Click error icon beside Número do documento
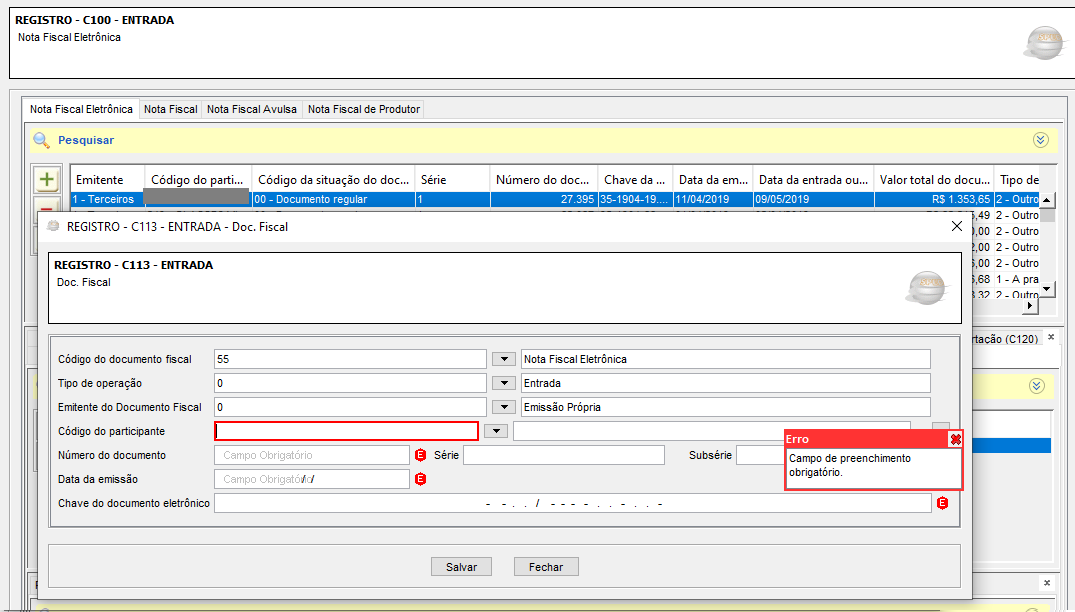 click(421, 455)
